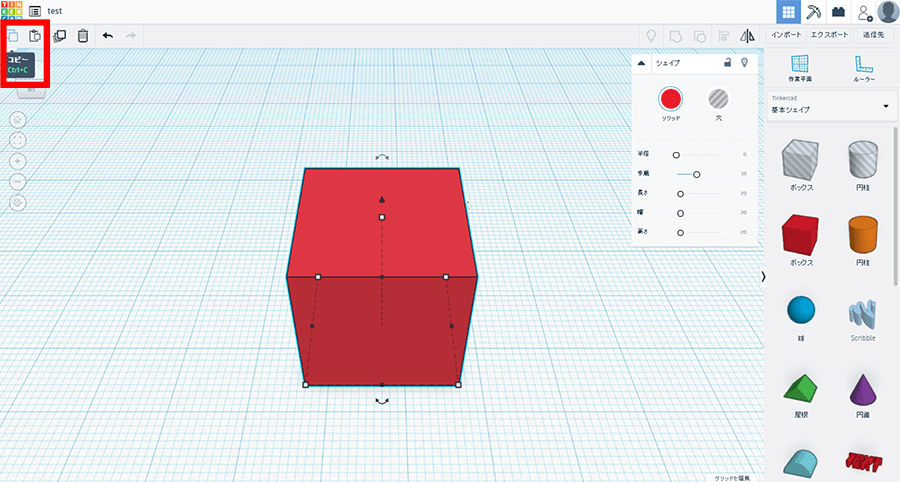Click the shapes panel vertical scrollbar
This screenshot has width=900, height=482.
[895, 207]
